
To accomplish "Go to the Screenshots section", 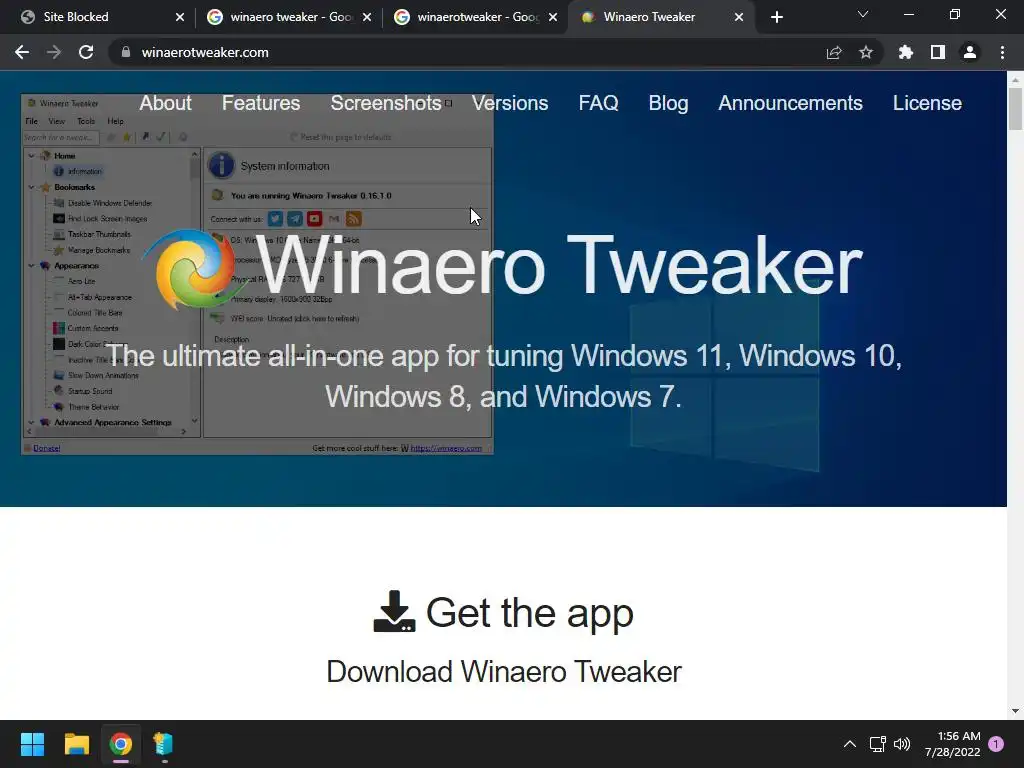I will click(x=386, y=103).
